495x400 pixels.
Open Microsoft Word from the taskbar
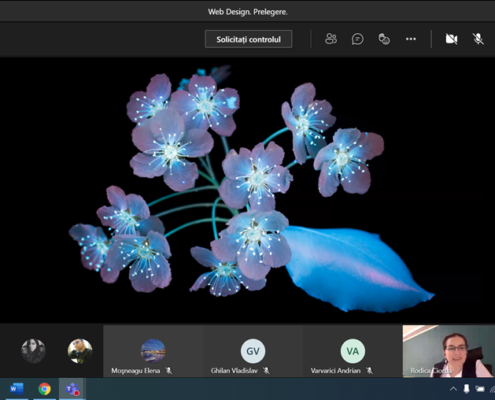coord(16,389)
